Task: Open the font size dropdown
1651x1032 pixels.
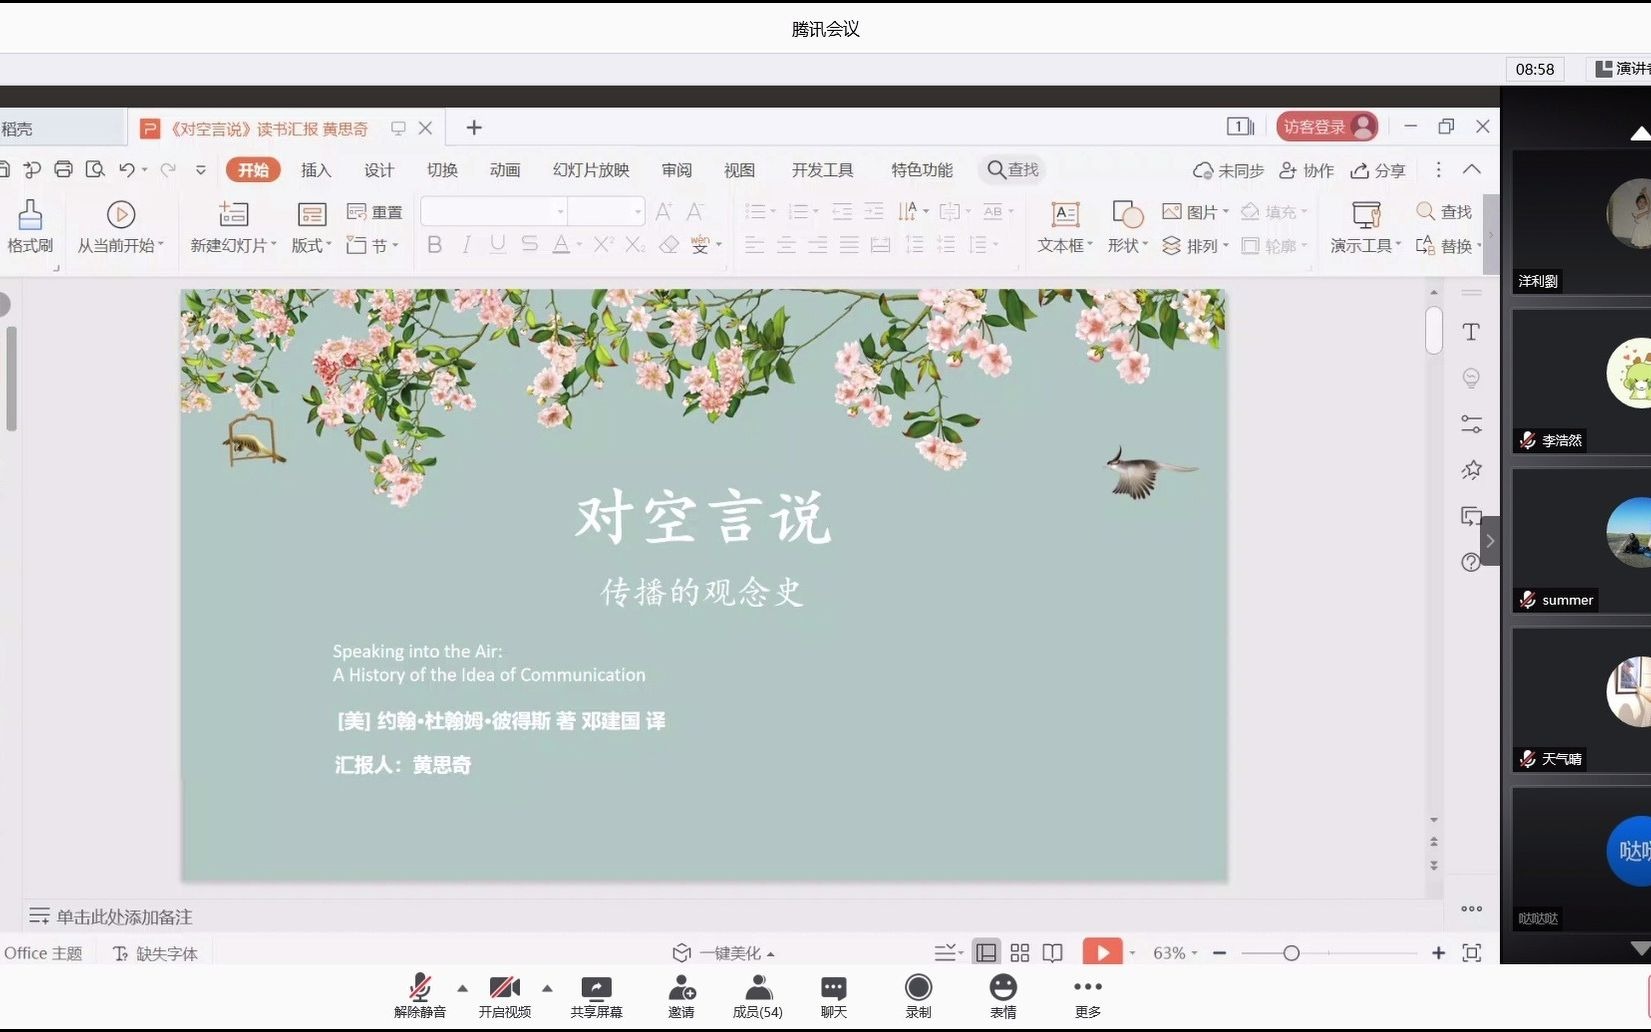Action: pyautogui.click(x=637, y=211)
